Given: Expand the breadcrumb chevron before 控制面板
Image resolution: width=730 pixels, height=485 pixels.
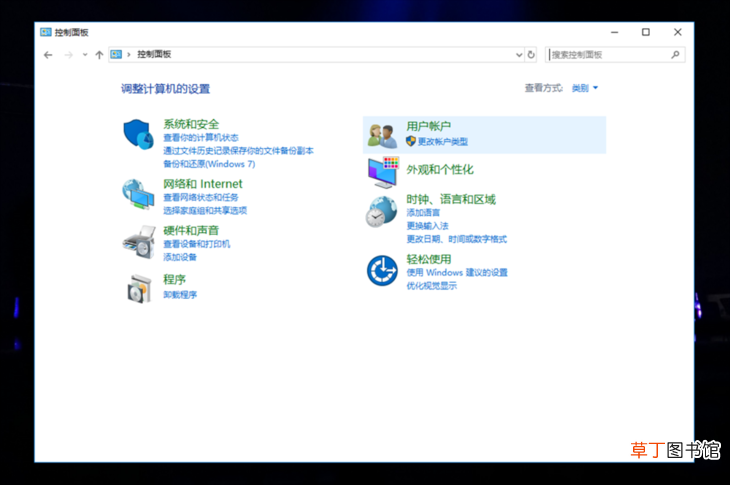Looking at the screenshot, I should click(128, 54).
